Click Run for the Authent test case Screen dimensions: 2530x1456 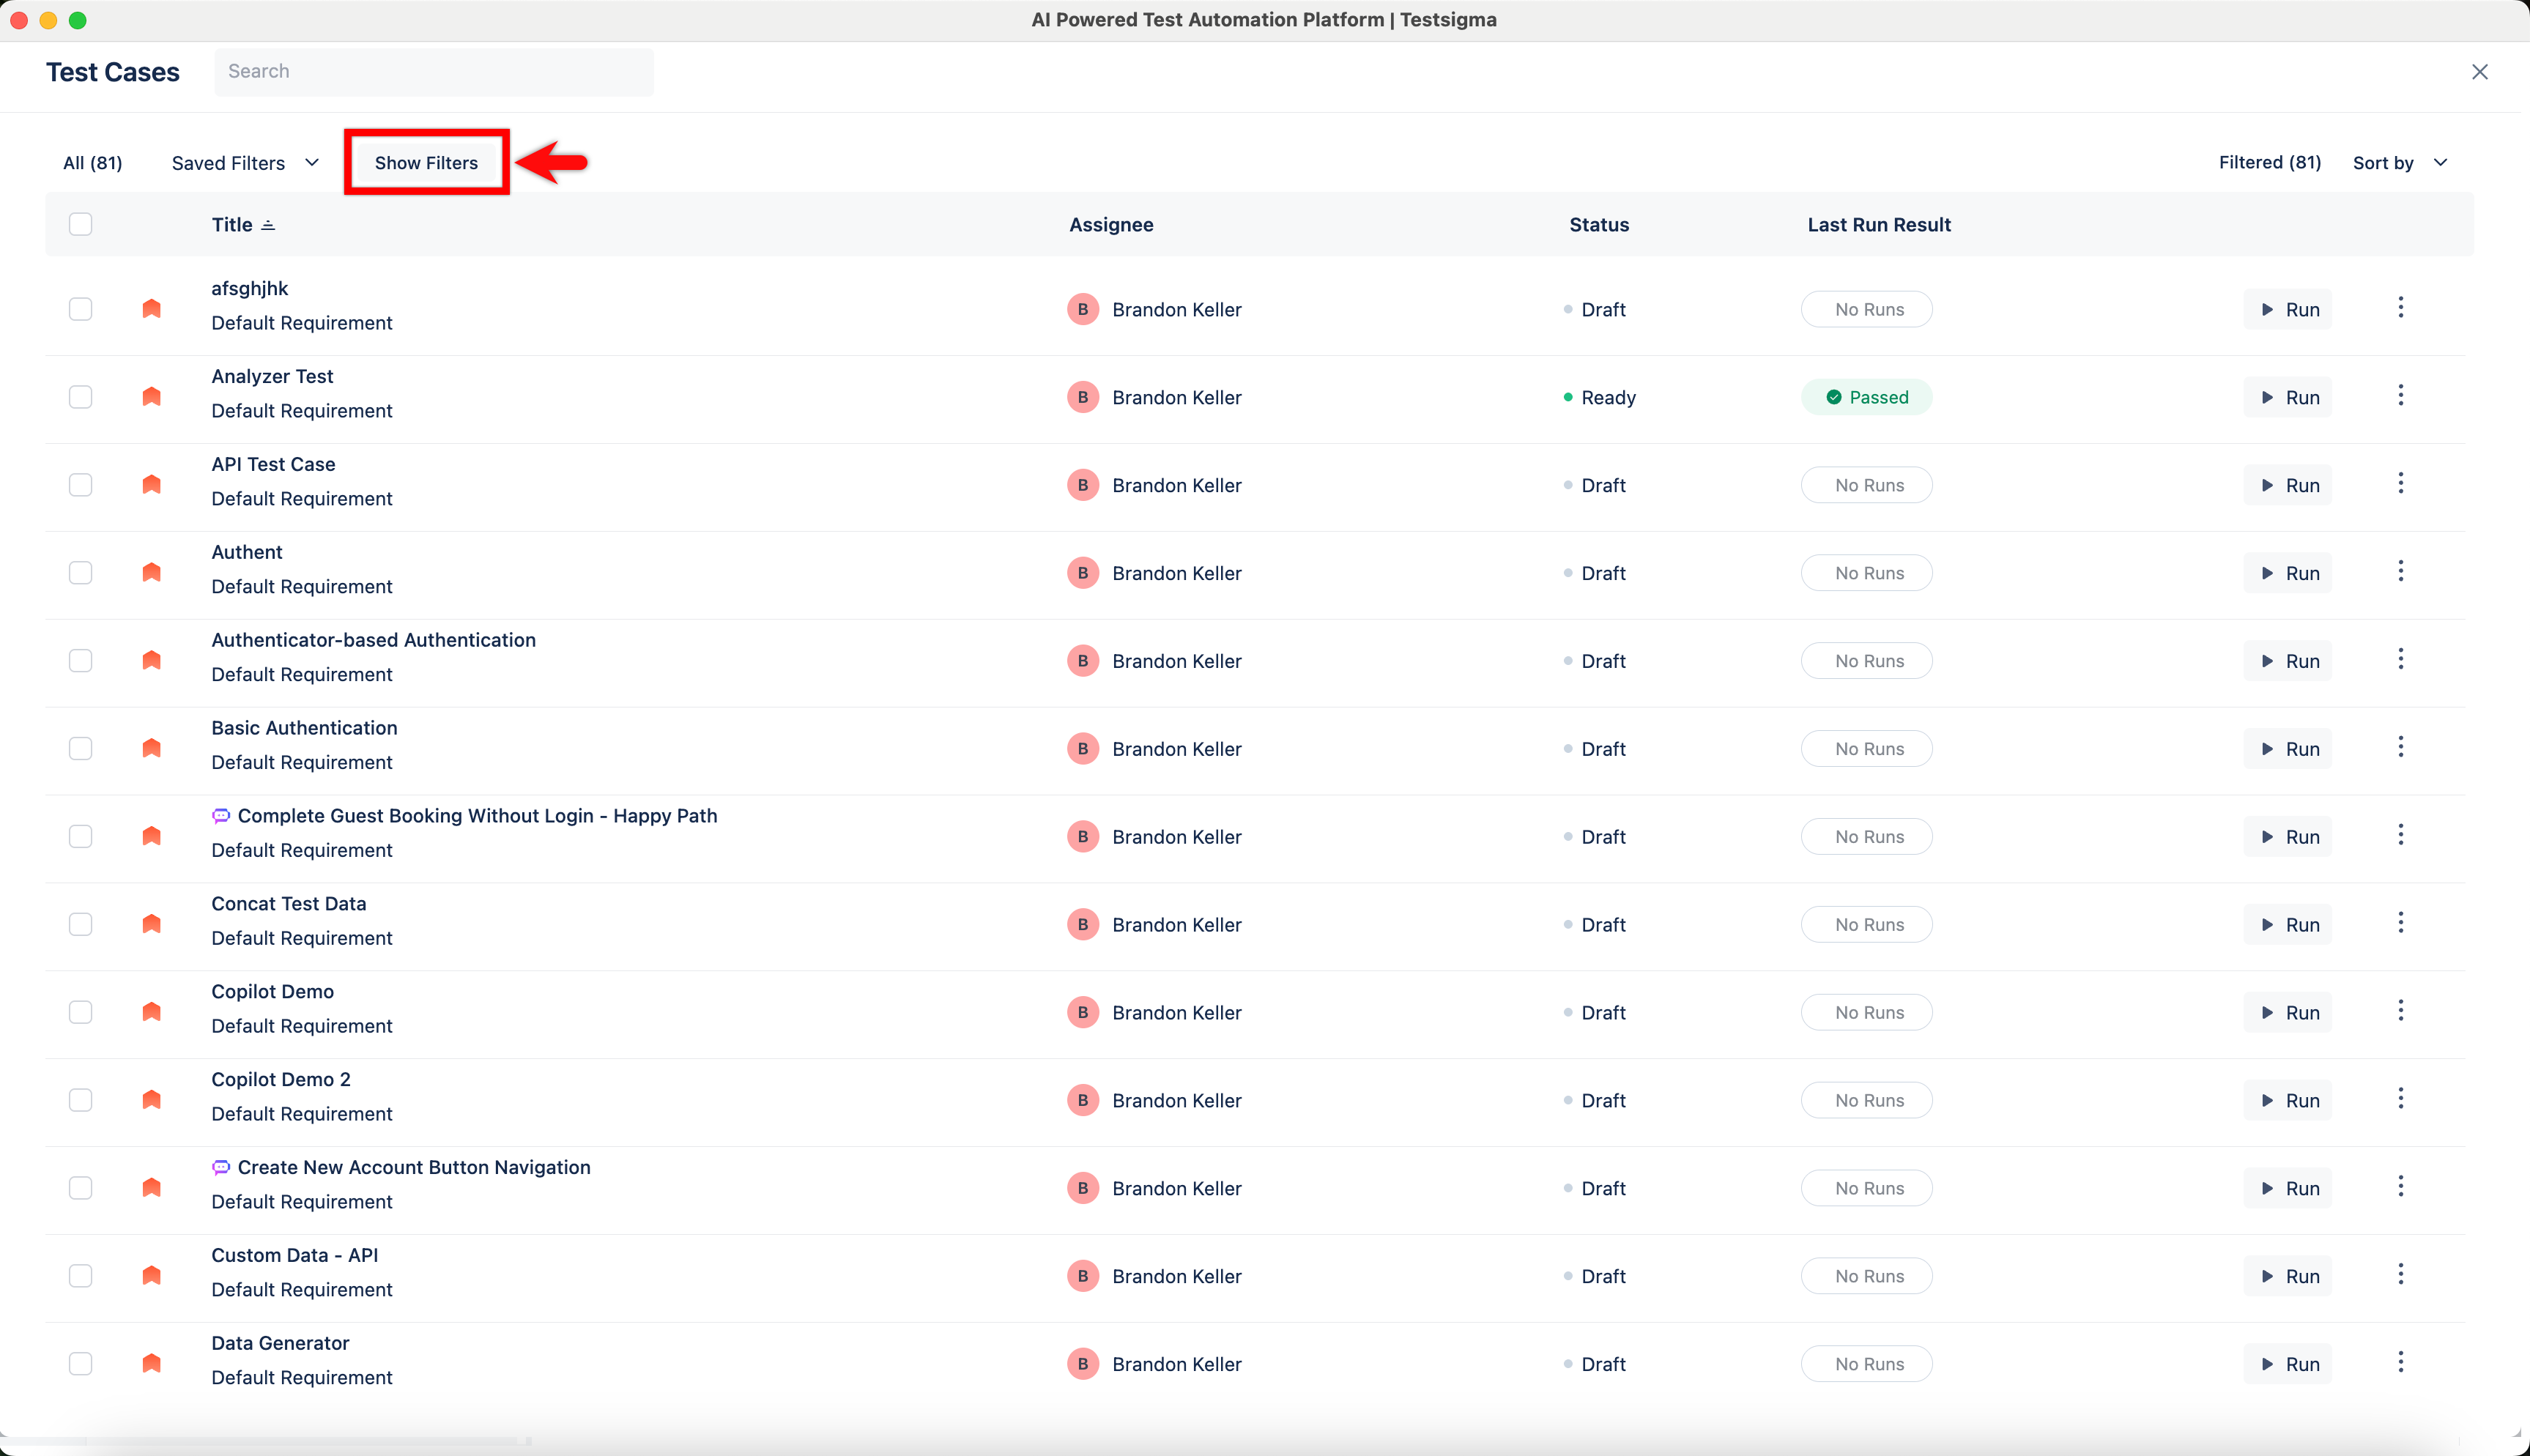2288,572
